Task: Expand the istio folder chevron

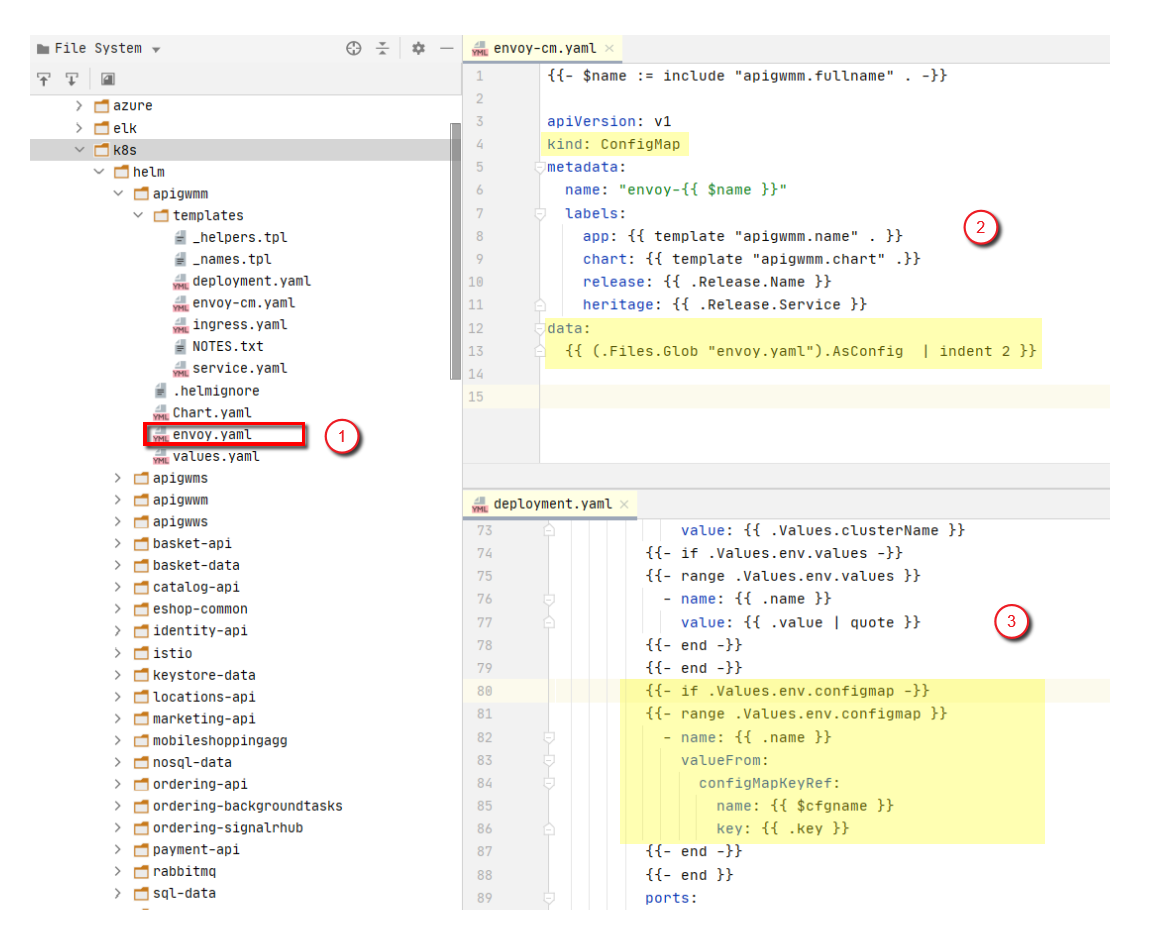Action: coord(119,653)
